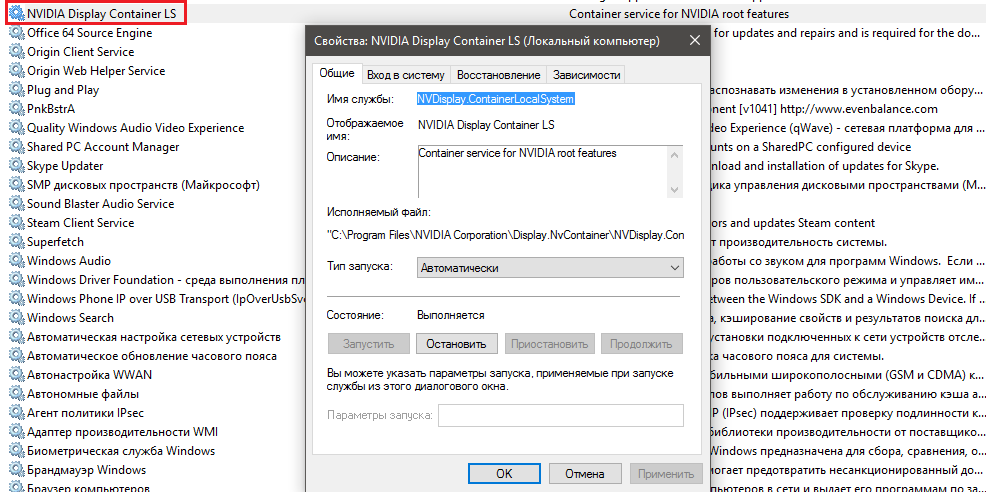Select the Shared PC Account Manager service
Image resolution: width=986 pixels, height=492 pixels.
tap(103, 147)
